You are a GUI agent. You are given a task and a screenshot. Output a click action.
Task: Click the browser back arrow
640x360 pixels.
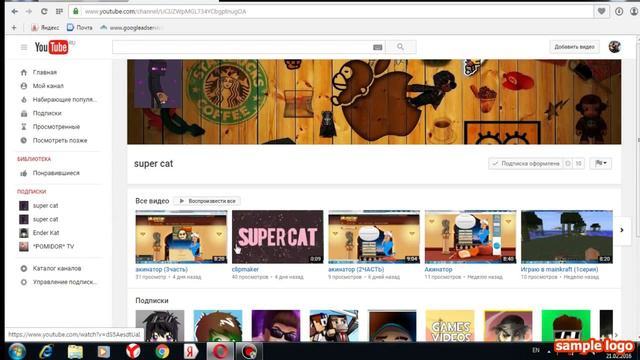click(15, 11)
